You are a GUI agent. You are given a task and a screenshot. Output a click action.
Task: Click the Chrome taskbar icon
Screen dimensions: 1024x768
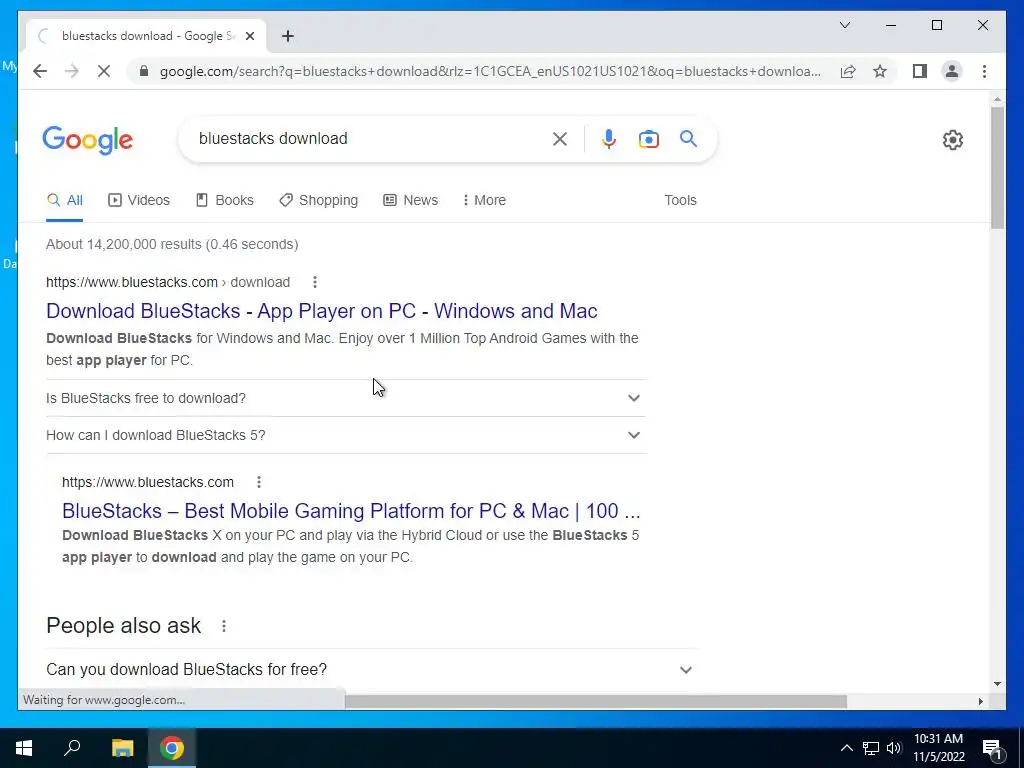tap(172, 748)
